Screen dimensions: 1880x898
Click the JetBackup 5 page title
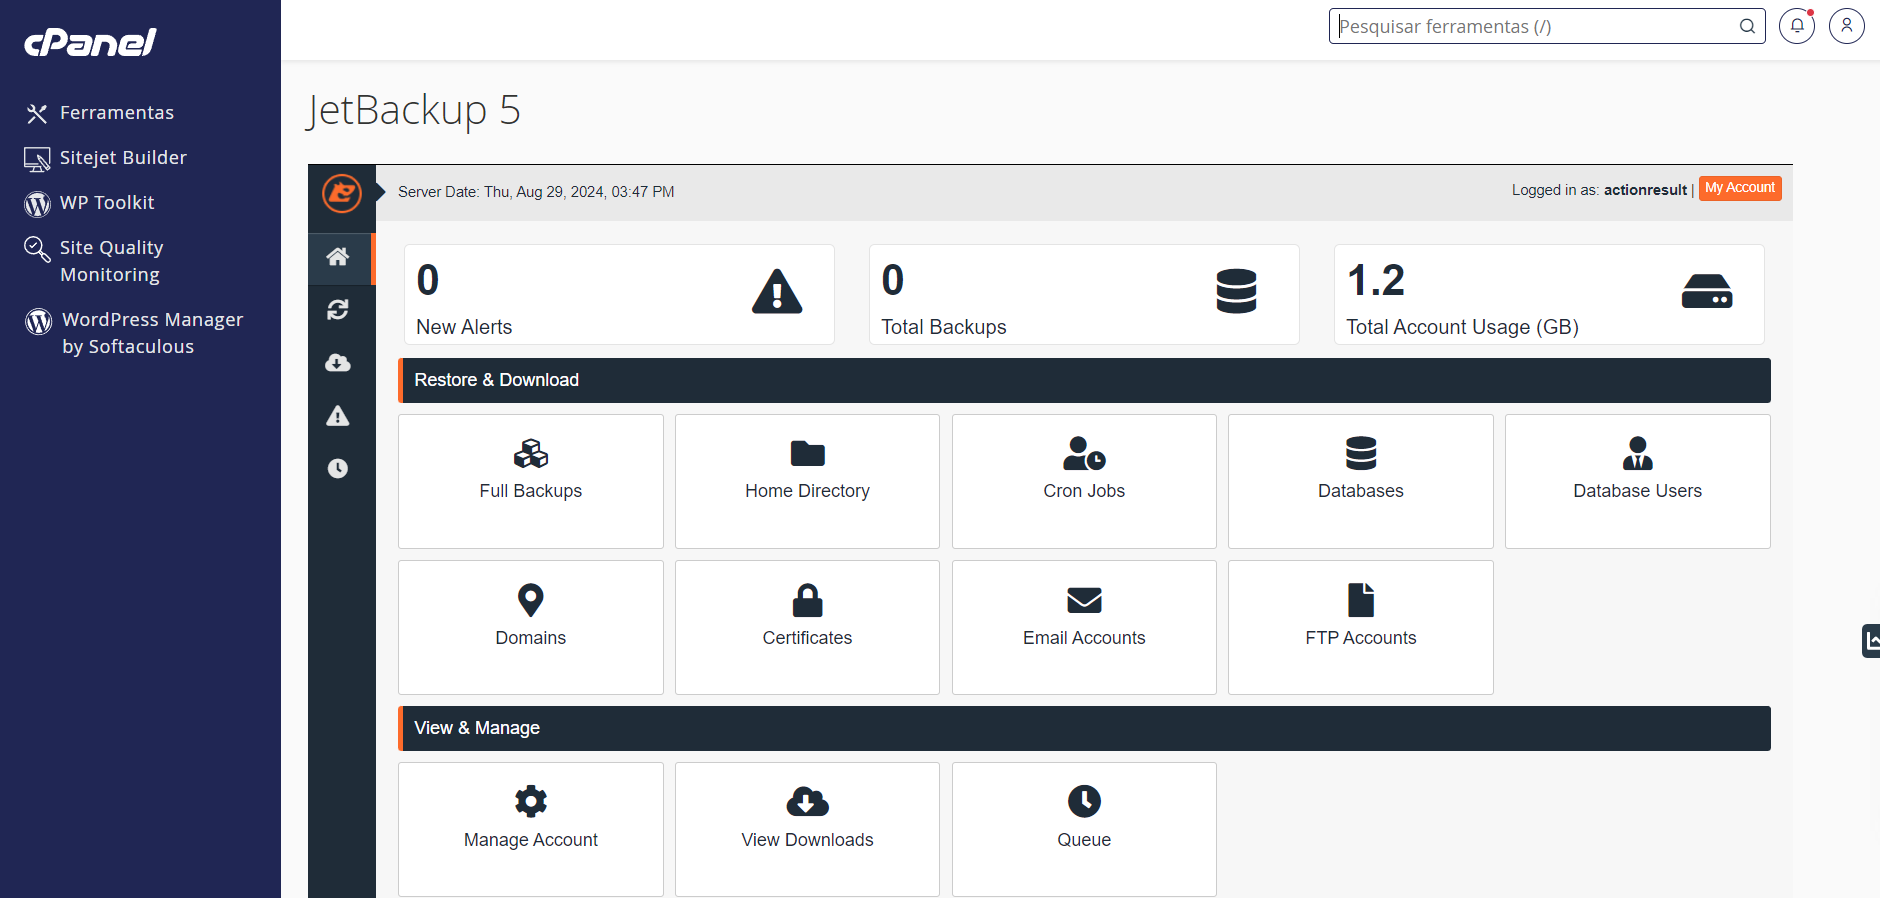(413, 110)
